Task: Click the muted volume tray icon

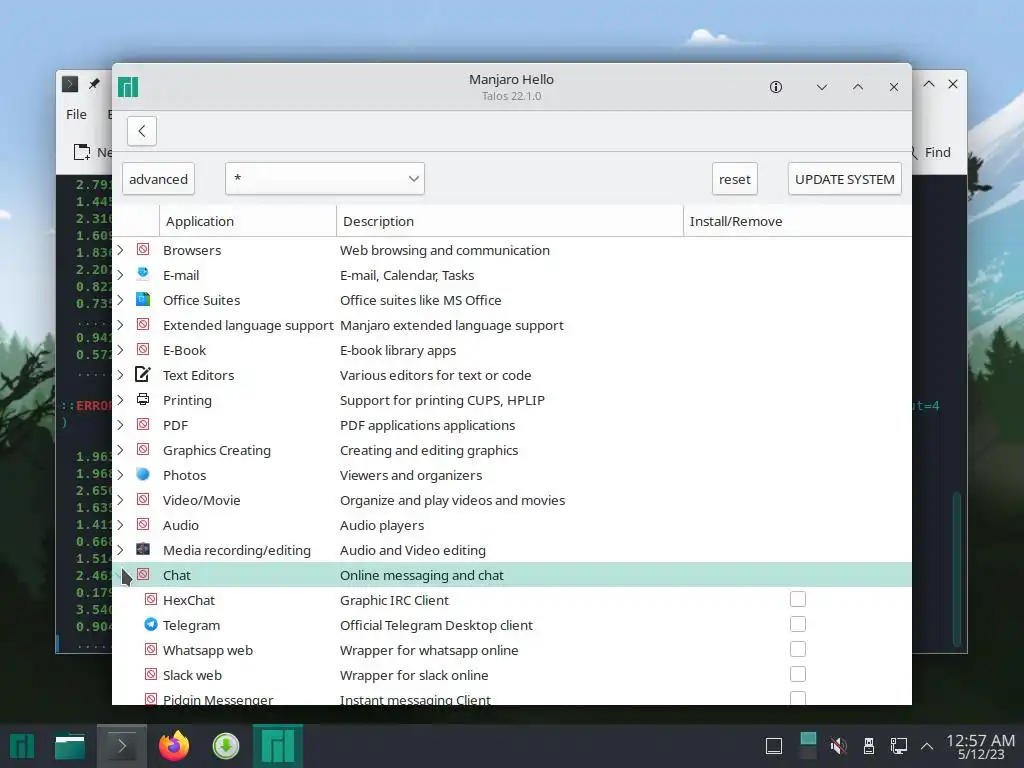Action: 838,745
